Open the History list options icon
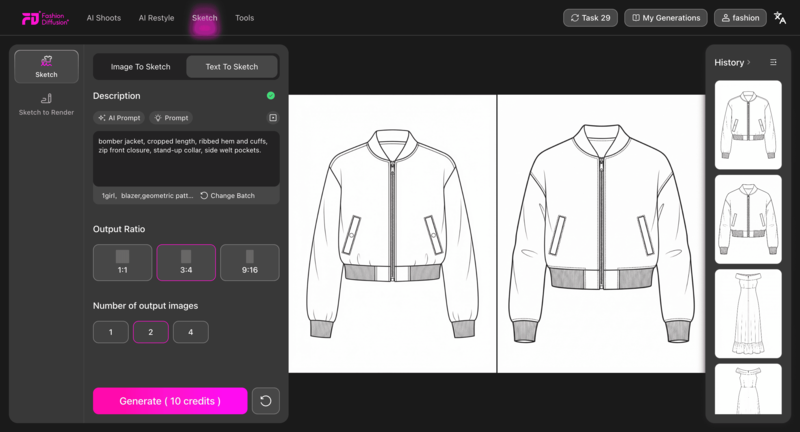The width and height of the screenshot is (800, 432). 773,62
